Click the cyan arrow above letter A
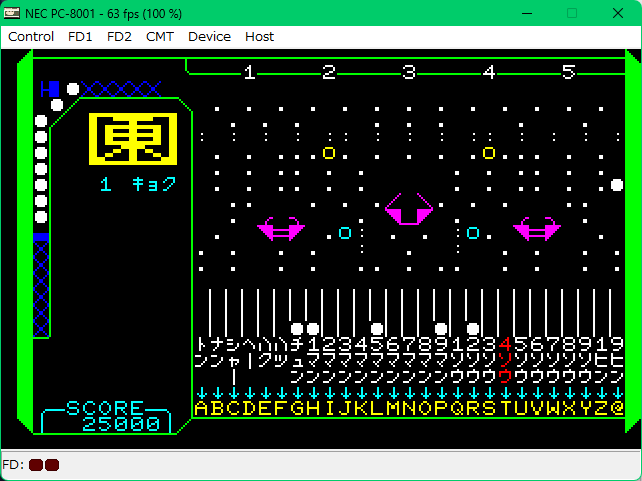Screen dimensions: 642x481 tap(201, 393)
